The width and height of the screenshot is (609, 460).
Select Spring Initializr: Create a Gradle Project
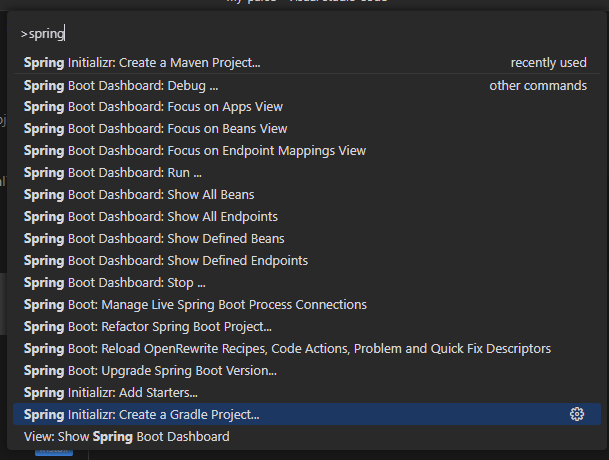(x=307, y=414)
